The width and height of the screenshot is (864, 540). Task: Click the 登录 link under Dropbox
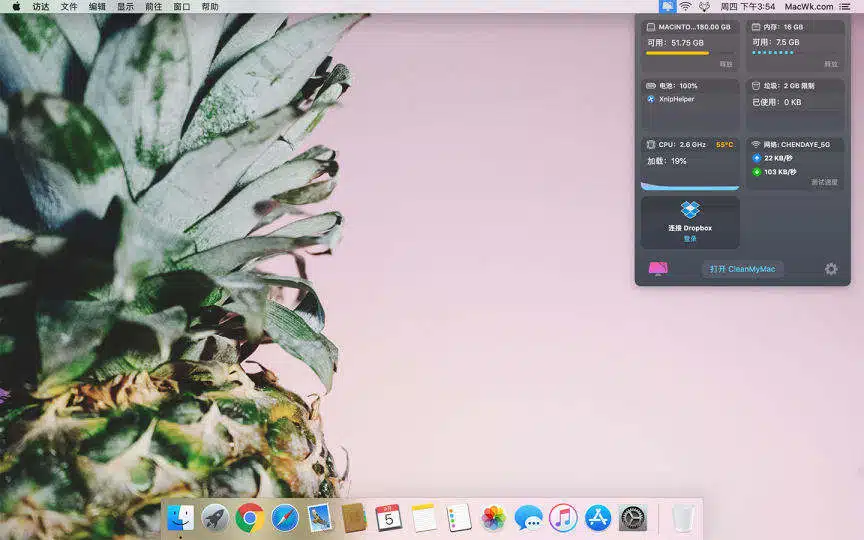click(690, 239)
